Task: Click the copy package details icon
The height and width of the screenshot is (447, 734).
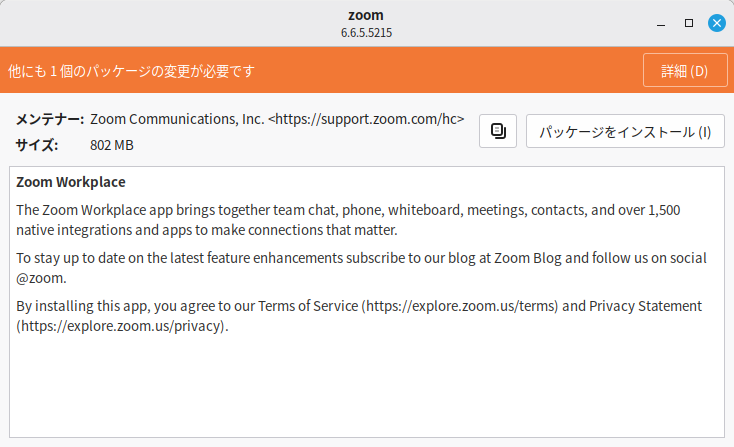Action: tap(498, 131)
